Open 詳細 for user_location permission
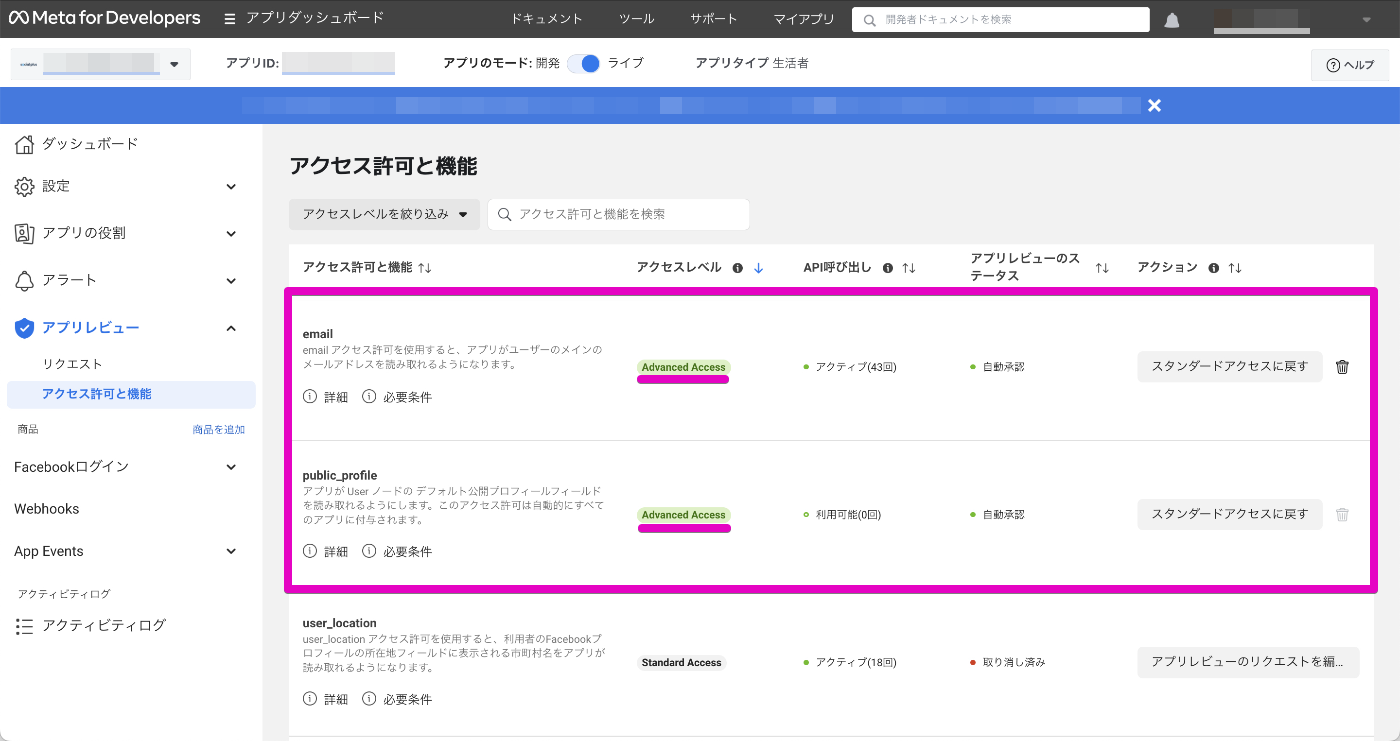This screenshot has width=1400, height=741. point(326,699)
